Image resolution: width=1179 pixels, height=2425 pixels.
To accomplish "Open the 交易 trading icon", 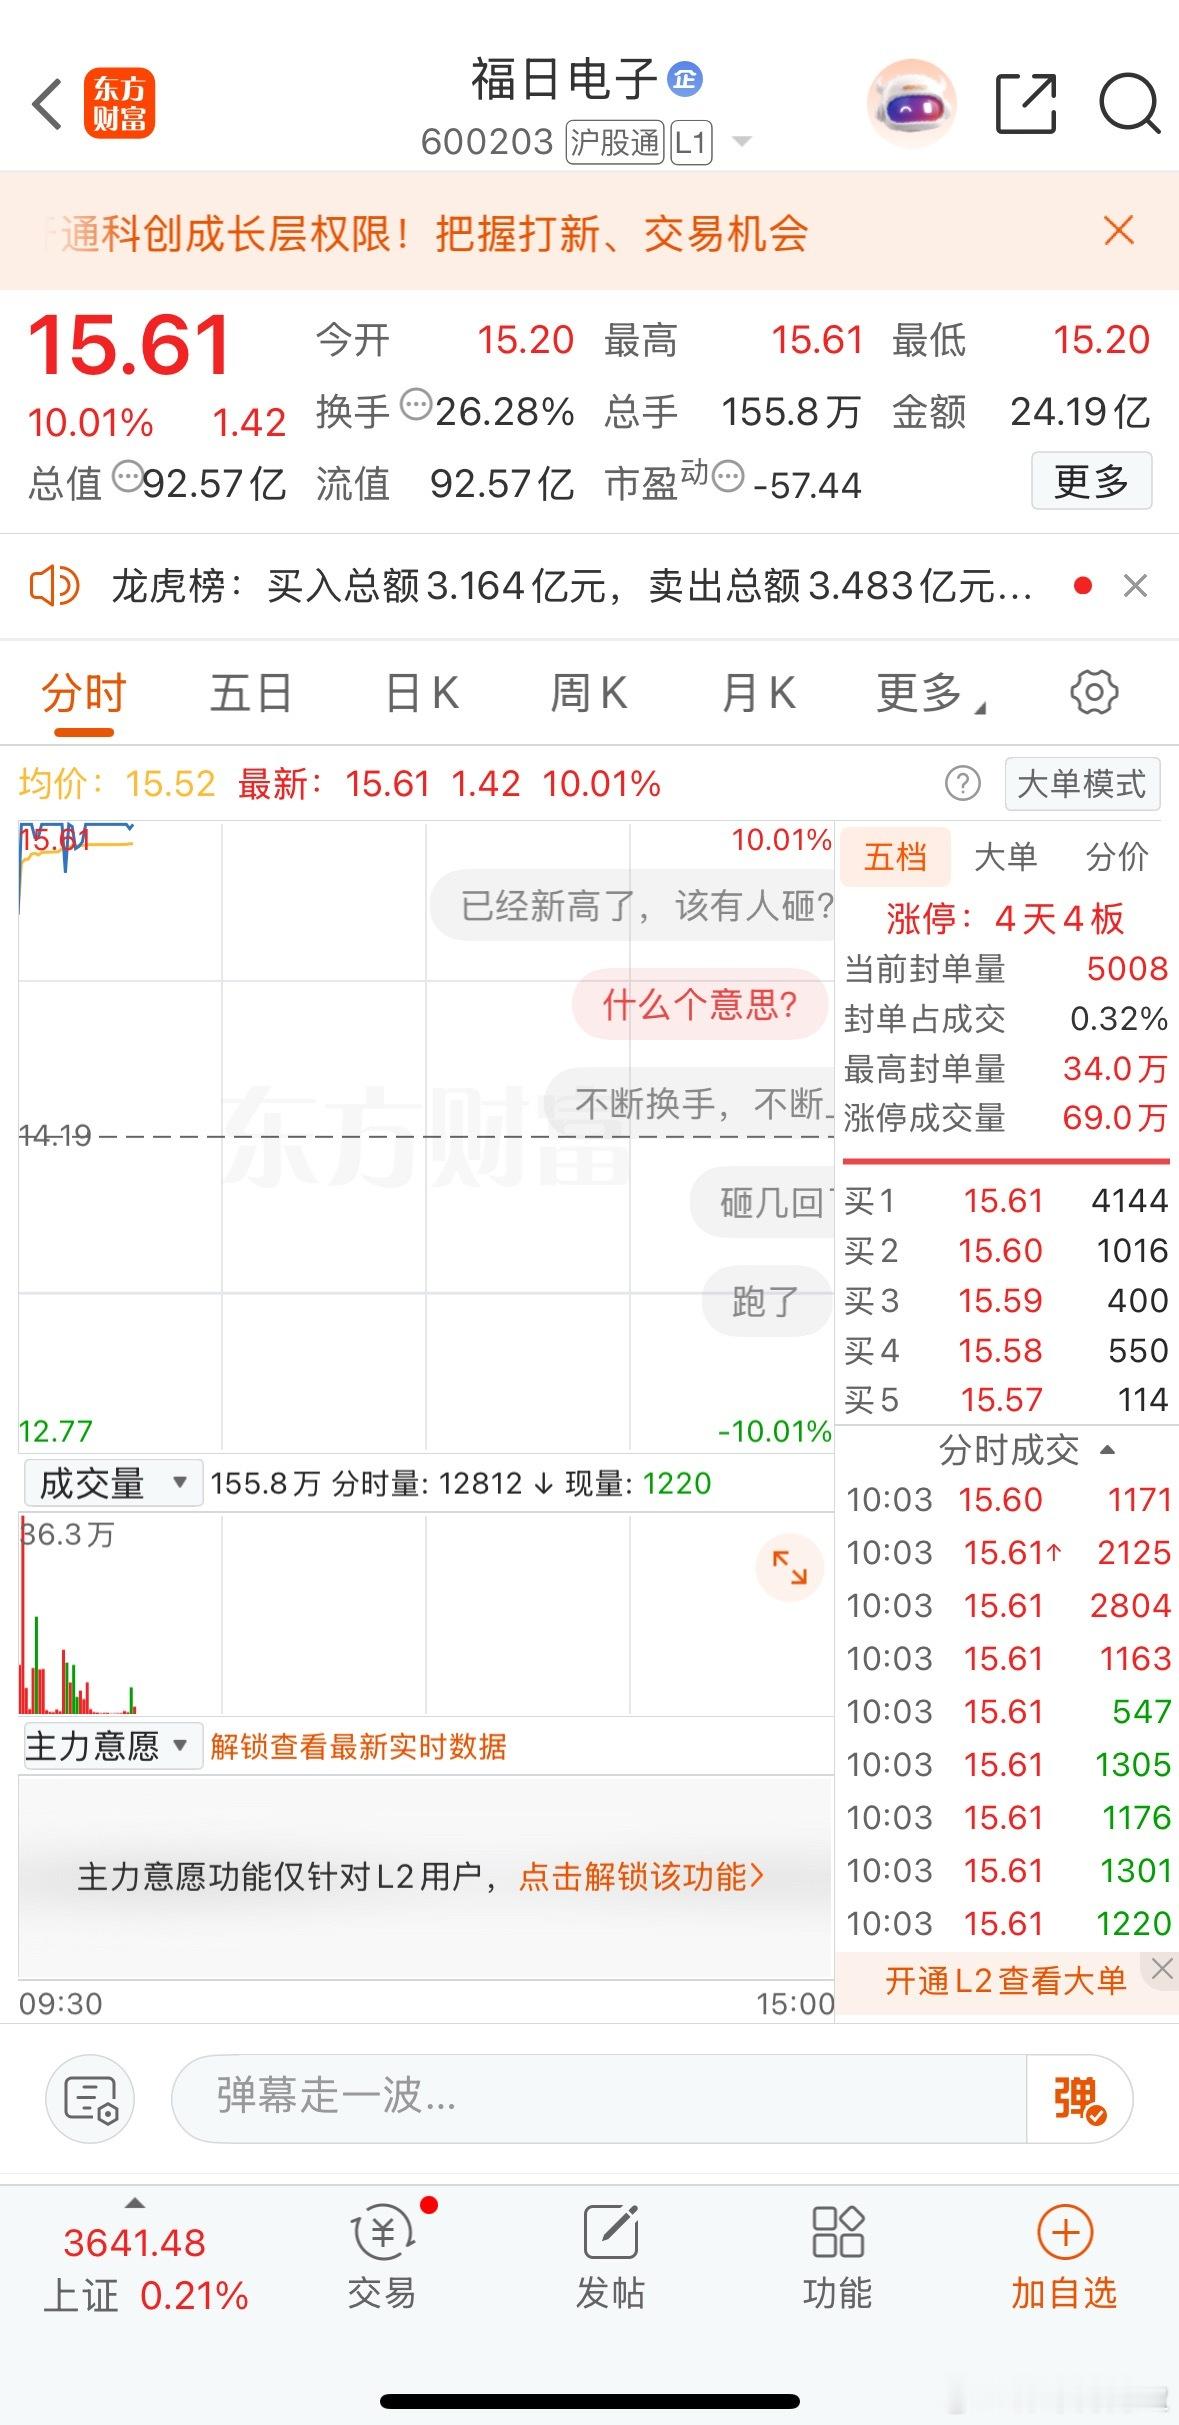I will coord(382,2256).
